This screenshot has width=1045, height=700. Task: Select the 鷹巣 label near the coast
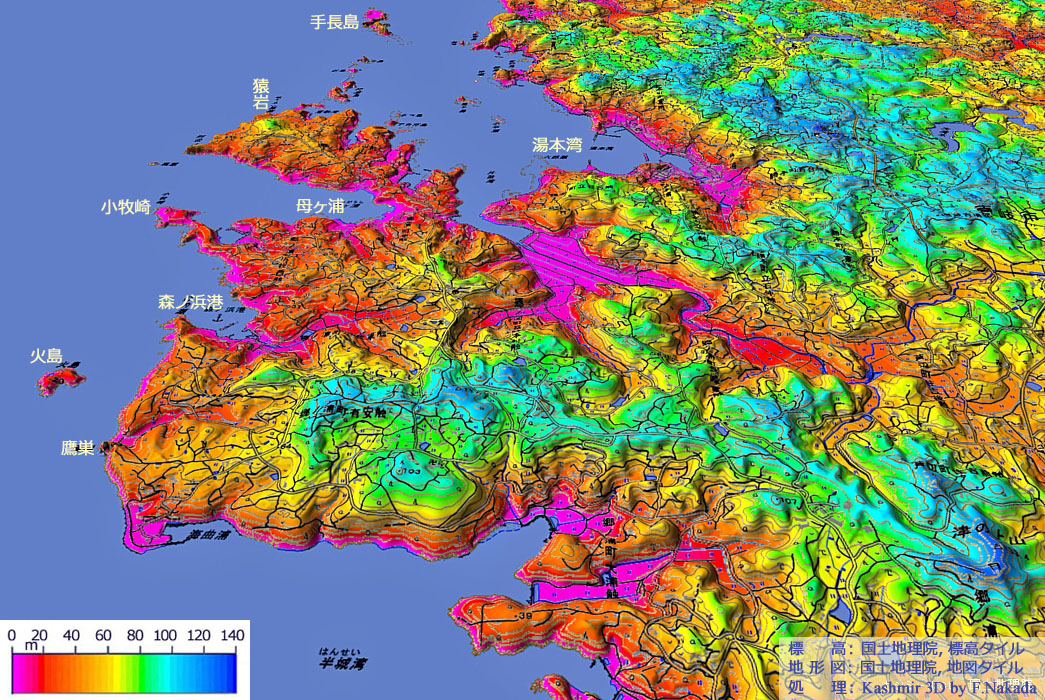(77, 448)
